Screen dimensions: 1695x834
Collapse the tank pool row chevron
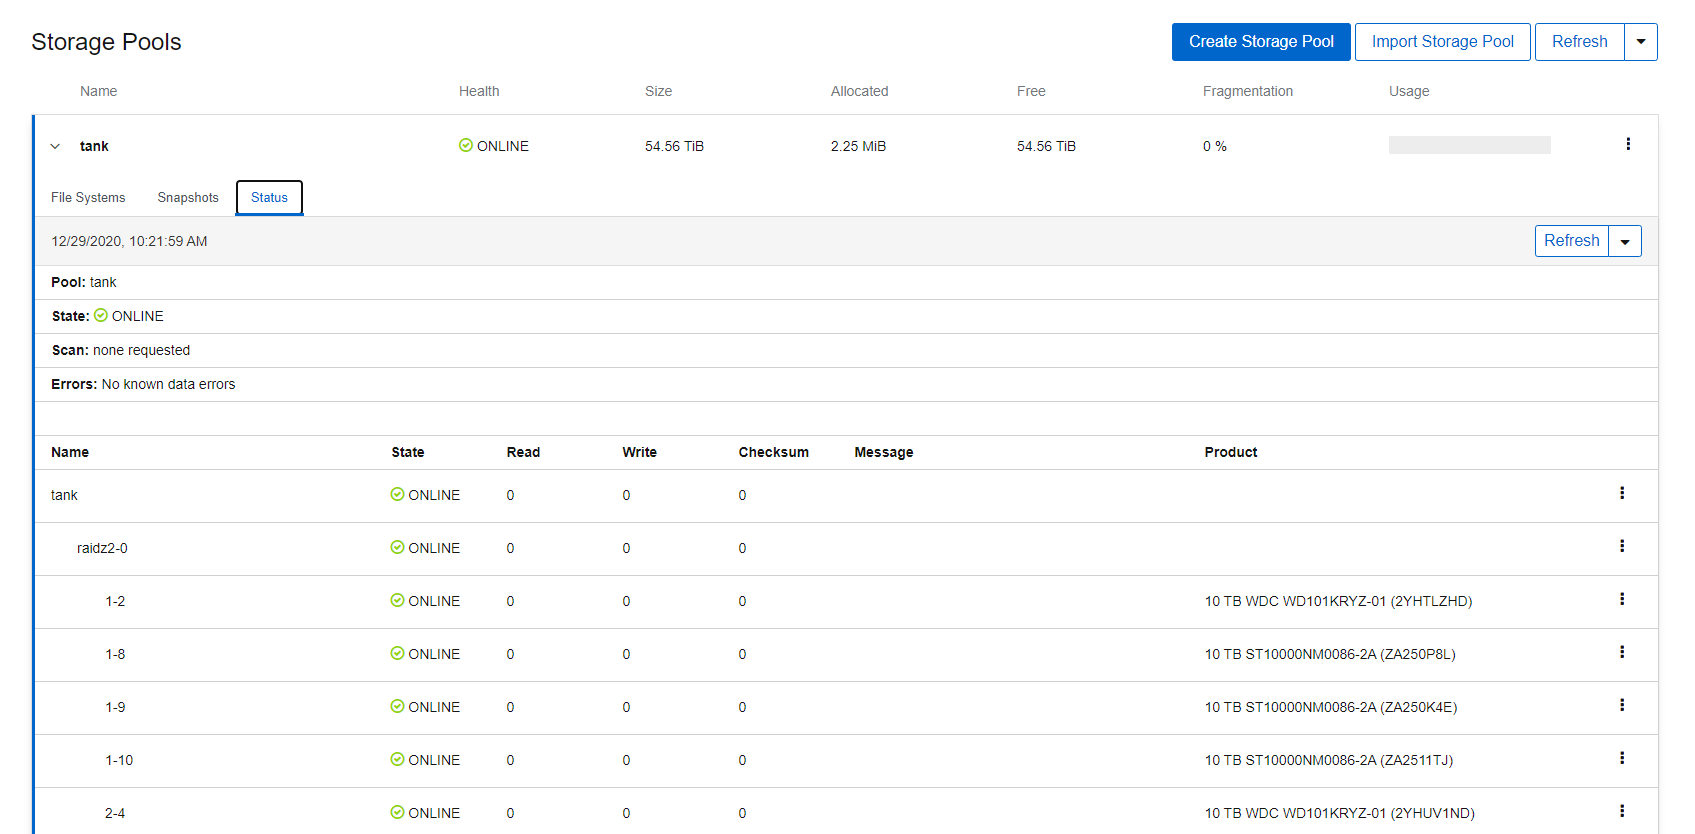tap(55, 146)
